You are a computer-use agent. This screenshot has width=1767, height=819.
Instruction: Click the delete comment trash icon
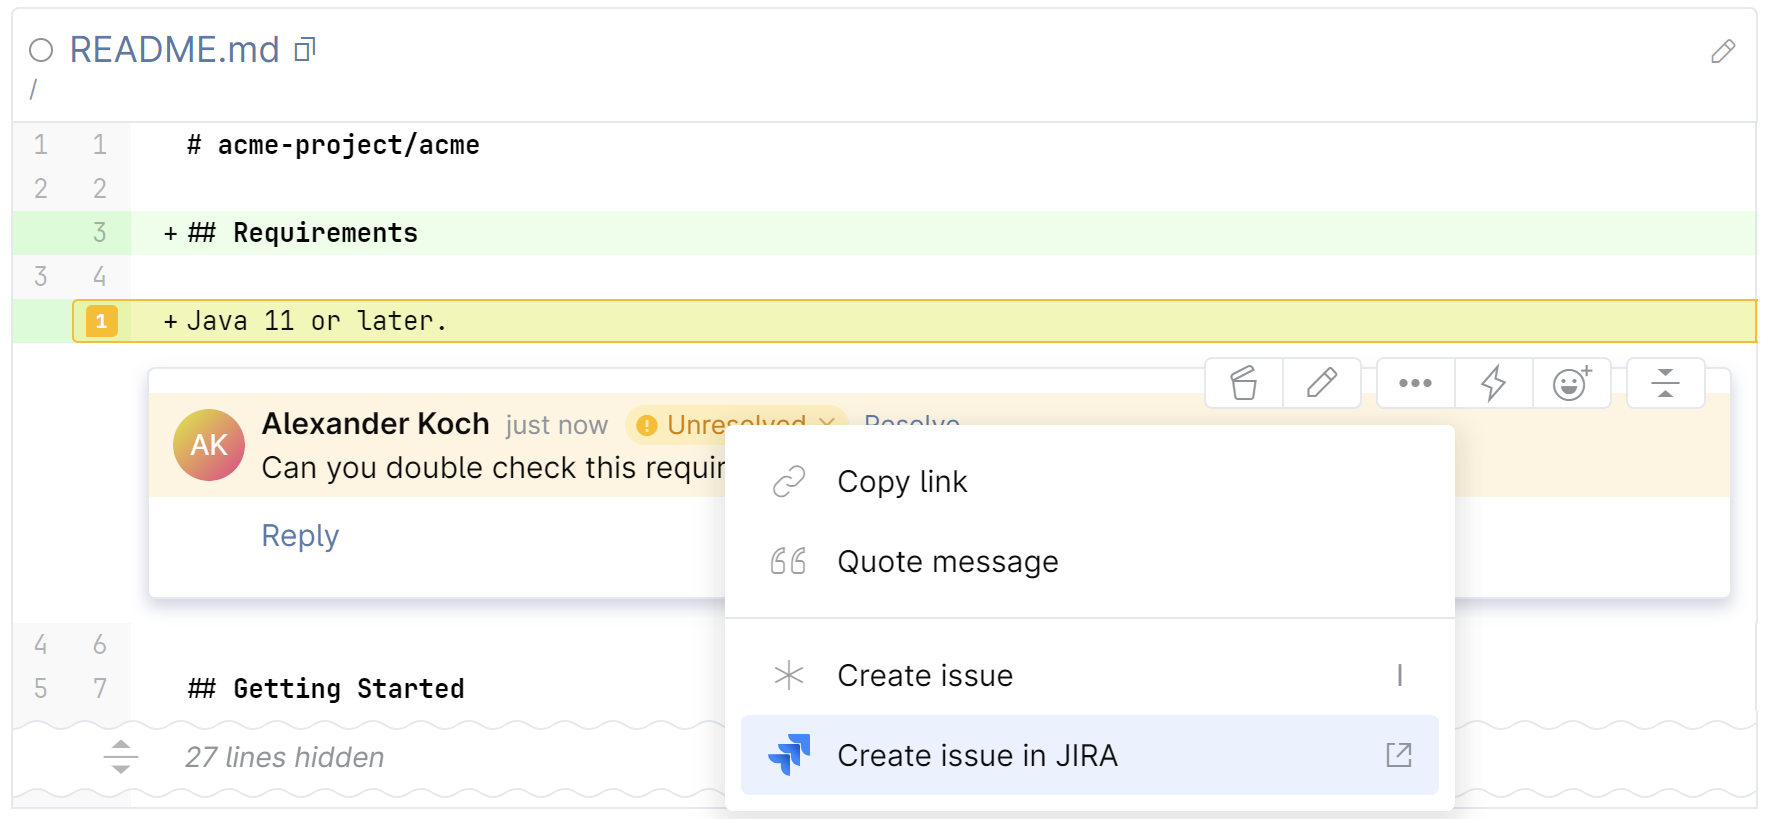[x=1244, y=383]
